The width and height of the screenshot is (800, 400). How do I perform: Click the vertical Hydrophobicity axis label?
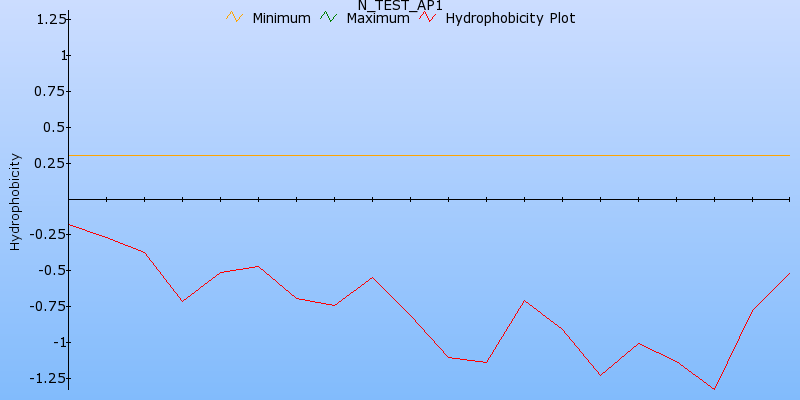click(15, 201)
